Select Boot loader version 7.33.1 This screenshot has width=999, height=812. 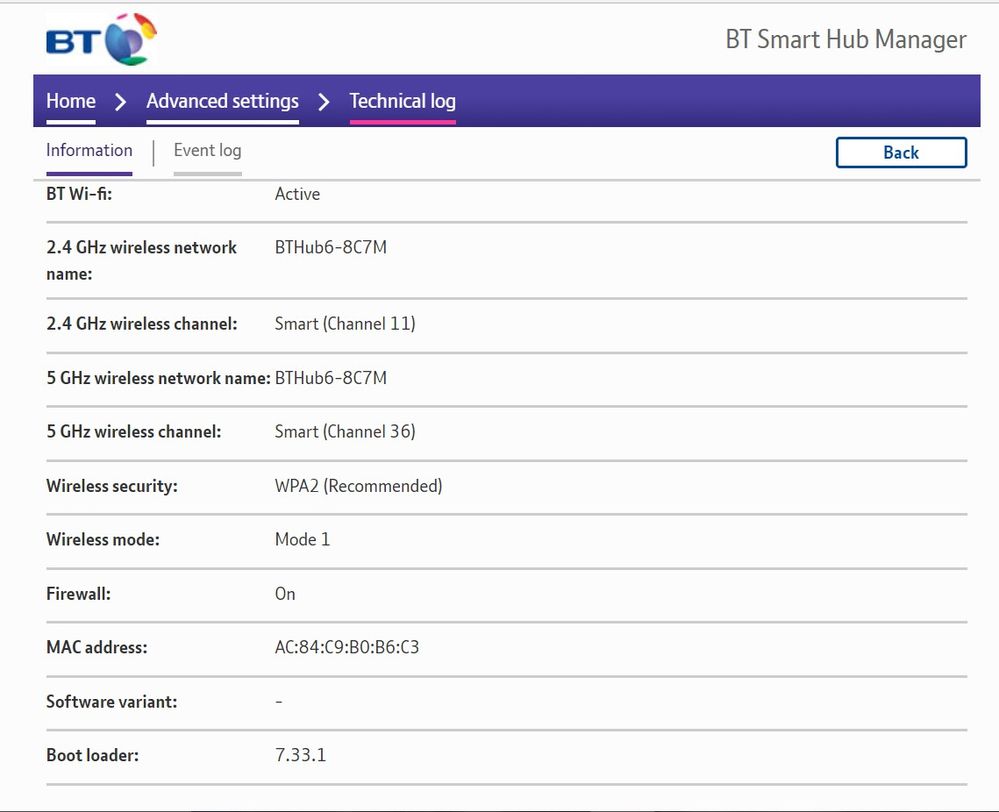[300, 755]
